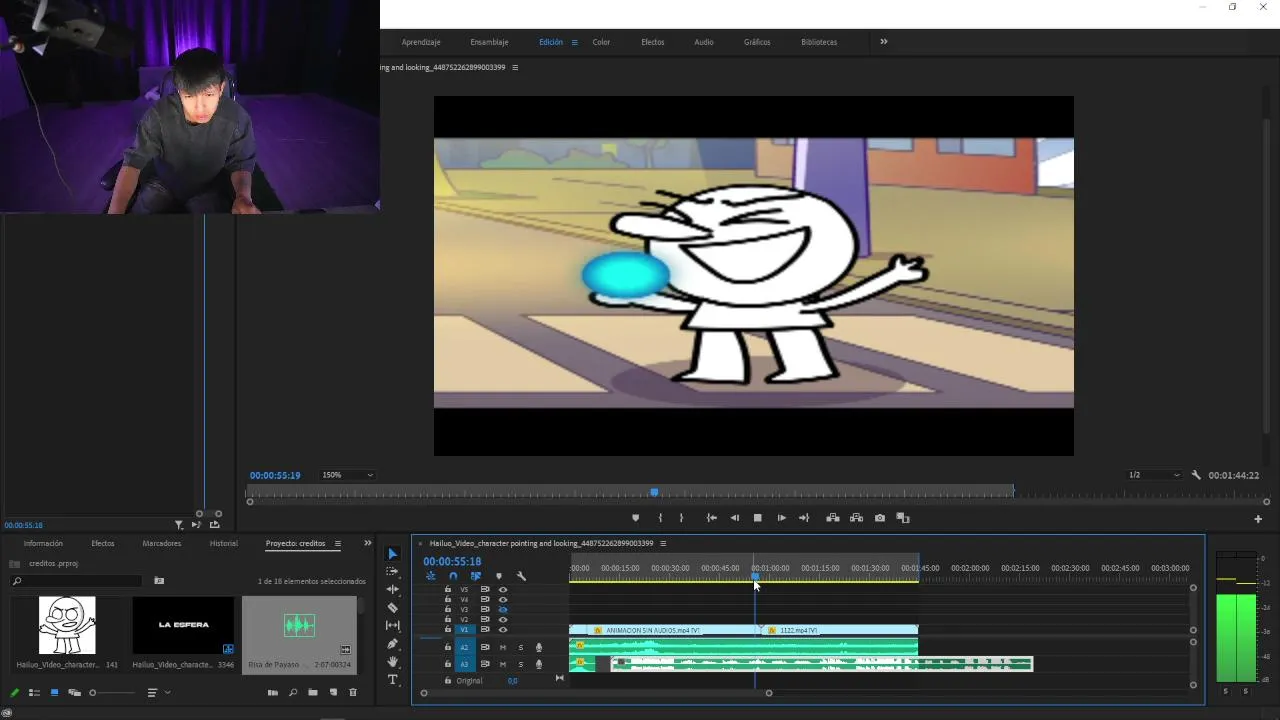Select the Razor tool
Screen dimensions: 1280x720
[x=392, y=608]
